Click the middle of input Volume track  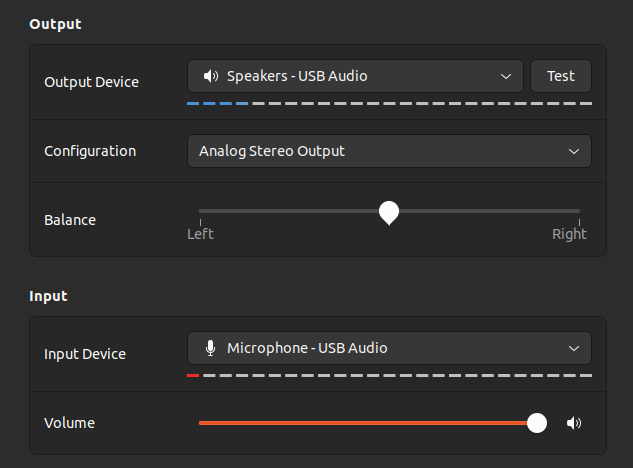[x=368, y=423]
